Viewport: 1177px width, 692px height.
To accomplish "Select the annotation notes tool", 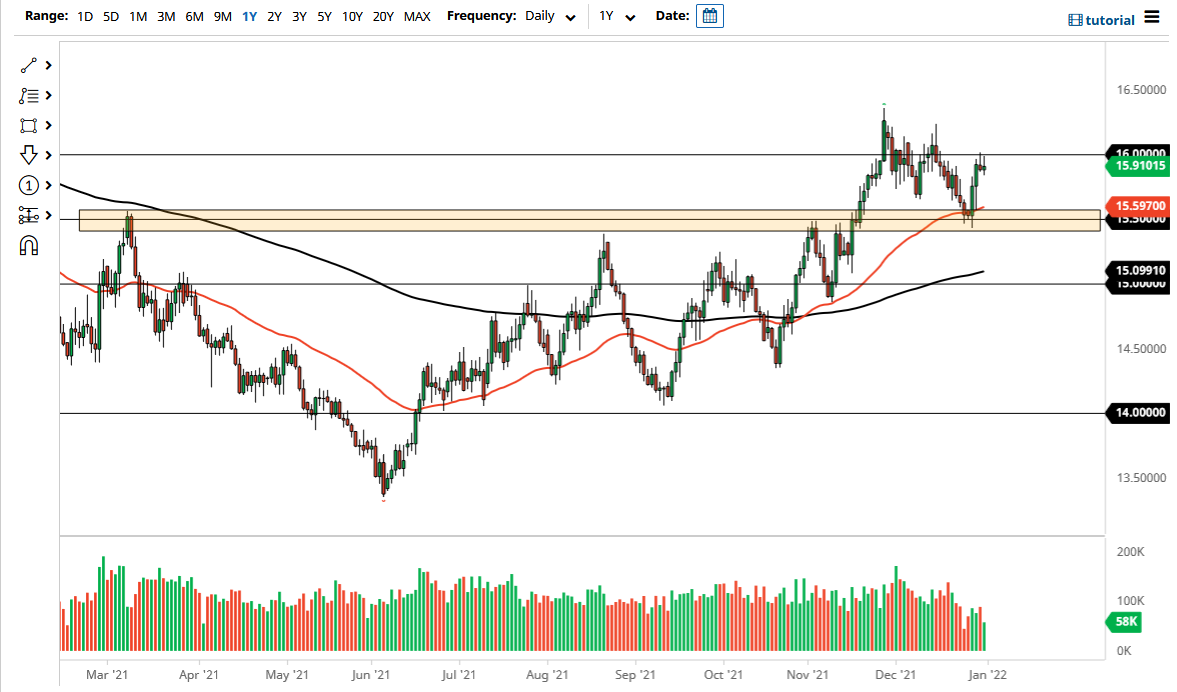I will (x=29, y=95).
